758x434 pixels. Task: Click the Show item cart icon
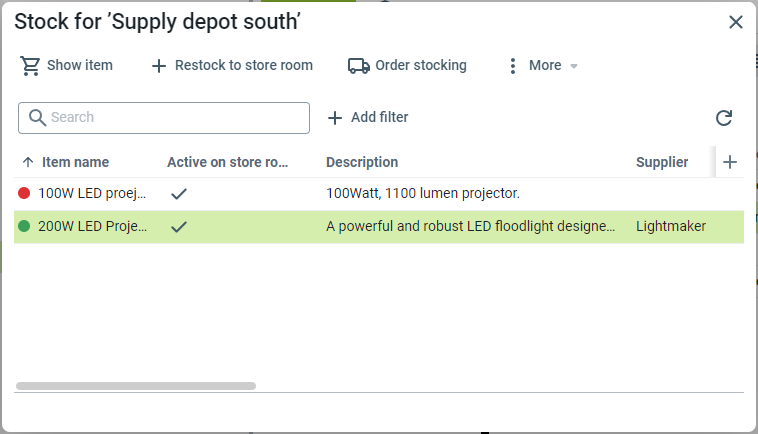(30, 65)
